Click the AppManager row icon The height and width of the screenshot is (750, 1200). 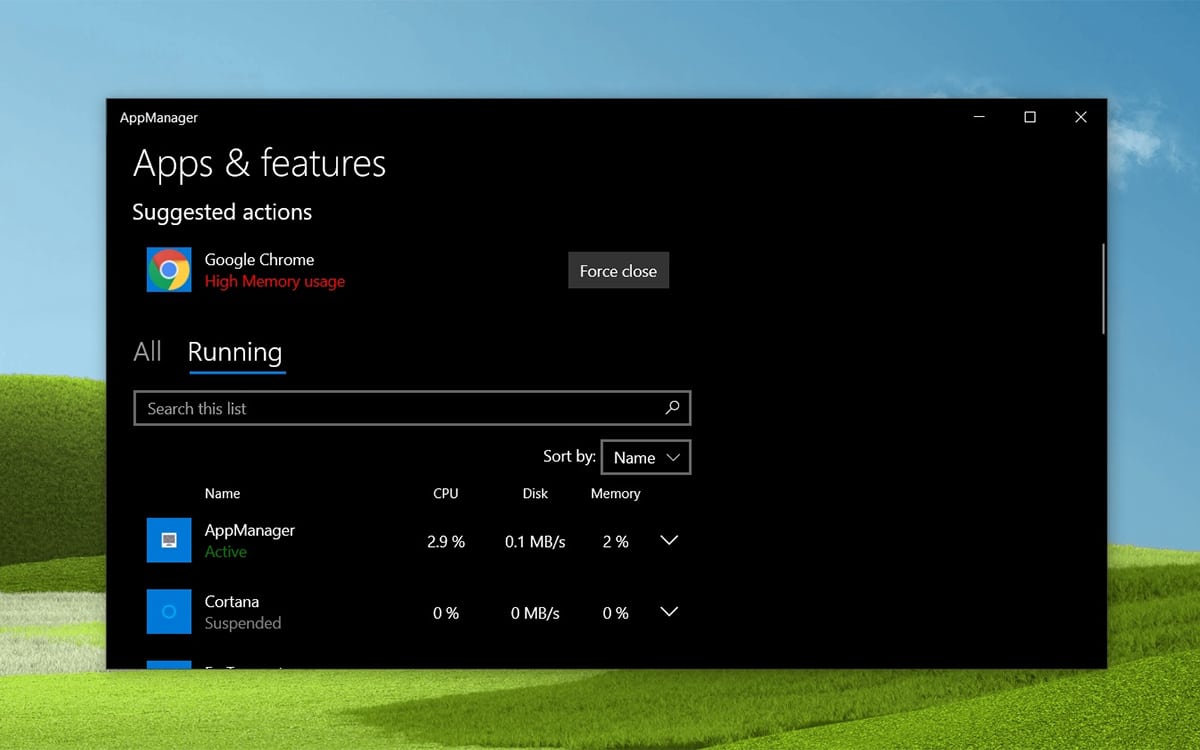[x=169, y=540]
